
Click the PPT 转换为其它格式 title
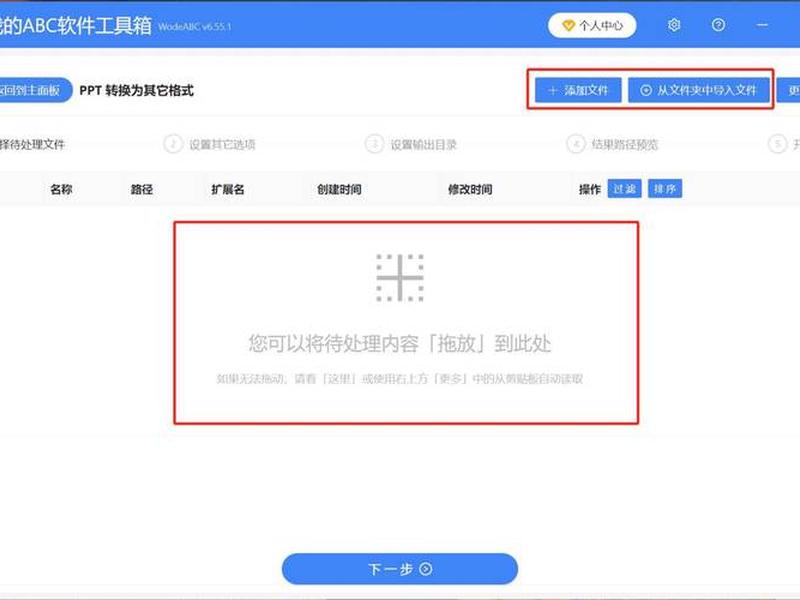pos(136,90)
